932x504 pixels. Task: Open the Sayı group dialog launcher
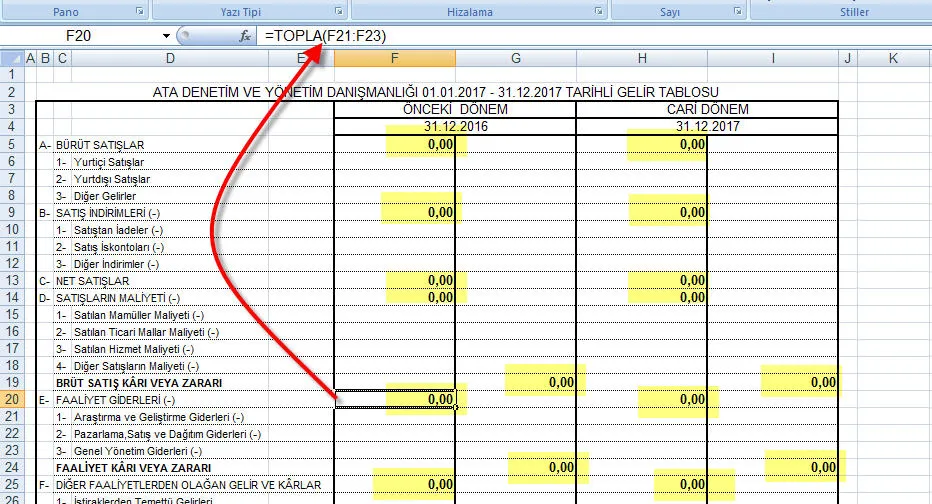(x=738, y=12)
